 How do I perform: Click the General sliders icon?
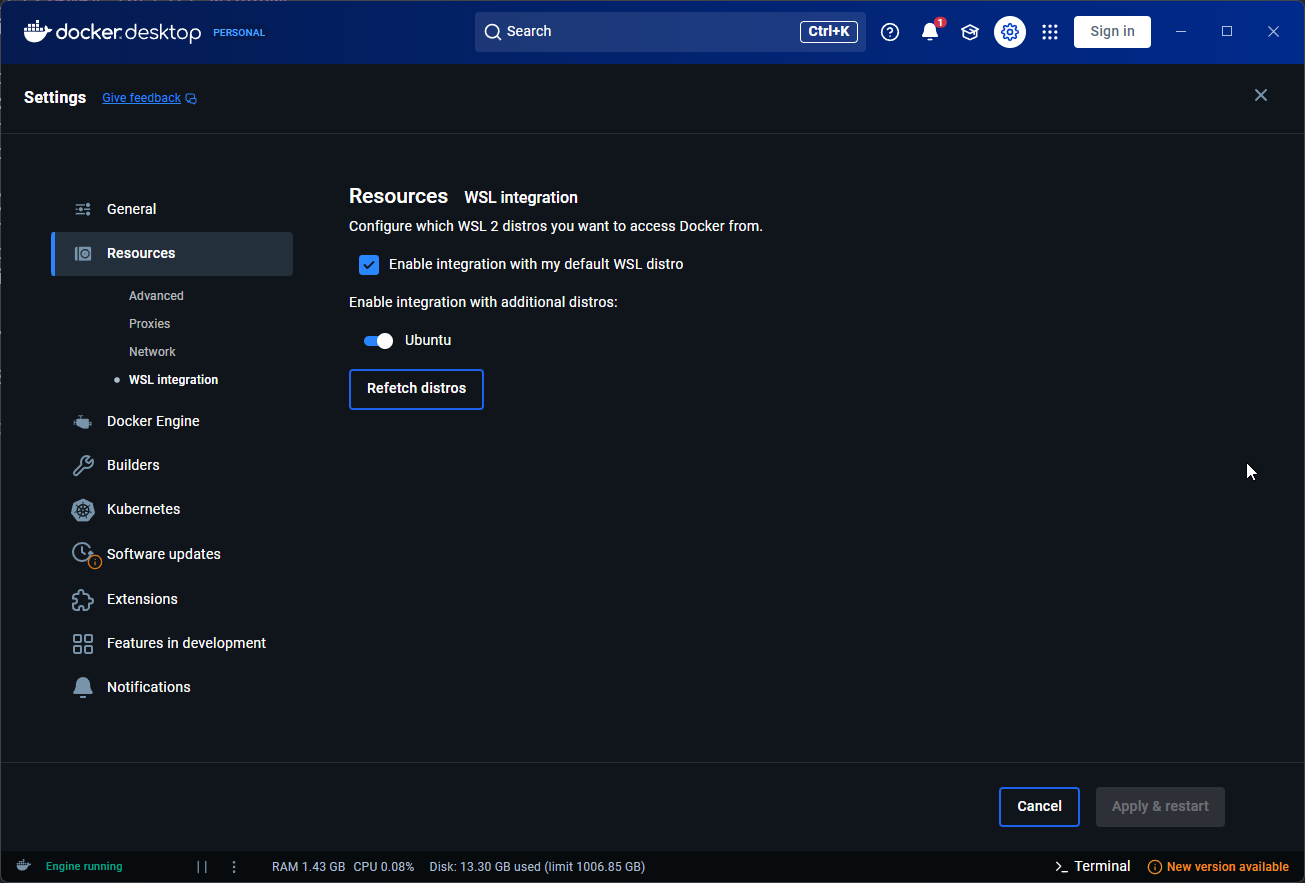[x=83, y=209]
